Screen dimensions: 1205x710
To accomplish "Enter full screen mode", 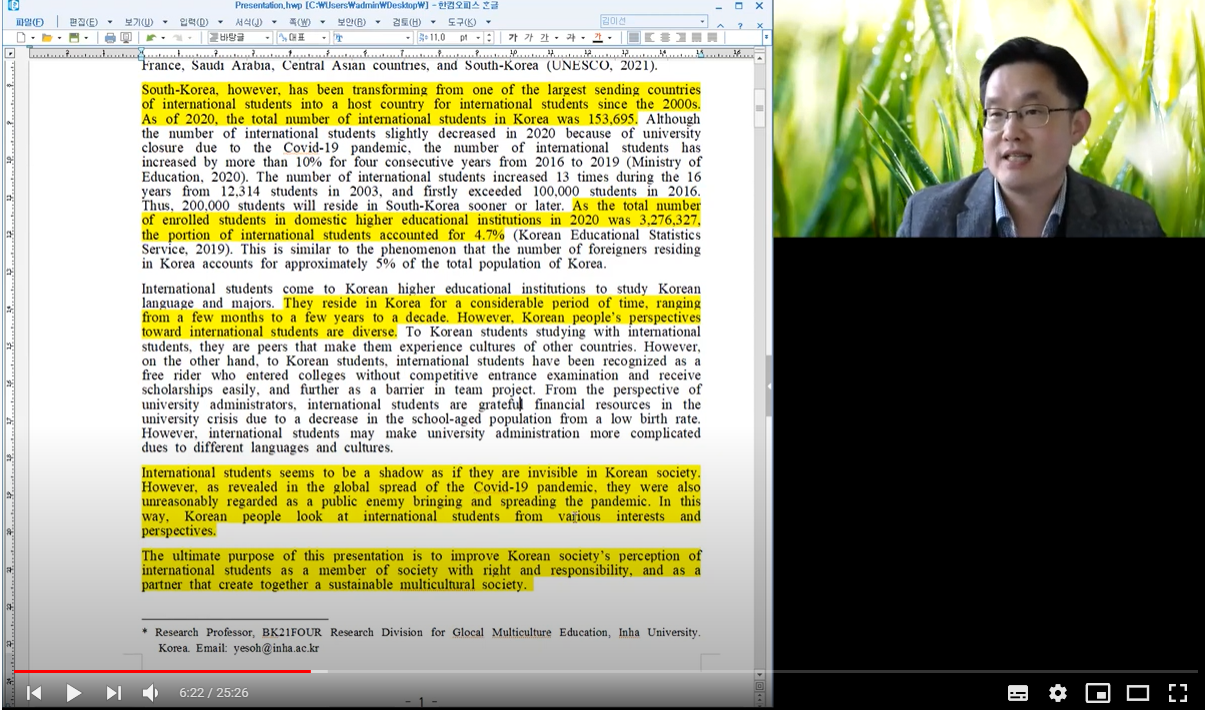I will coord(1178,692).
